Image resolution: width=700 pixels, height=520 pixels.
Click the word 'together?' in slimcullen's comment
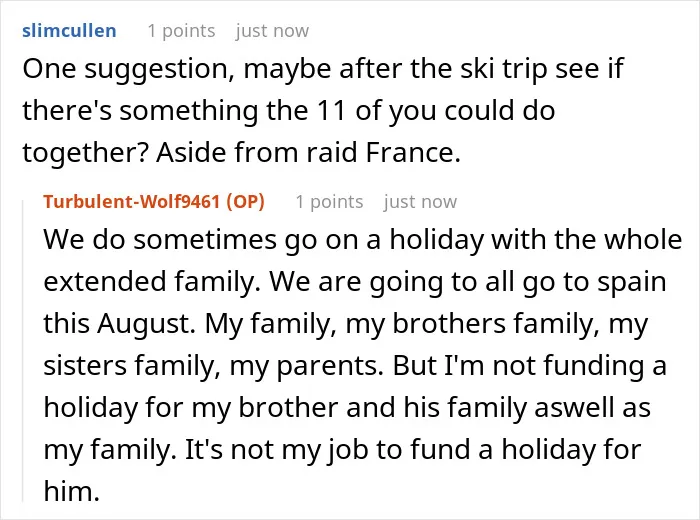click(86, 153)
